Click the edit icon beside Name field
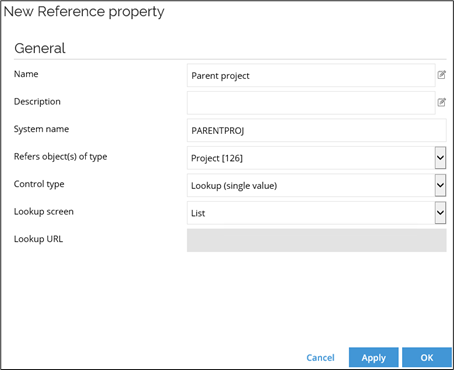This screenshot has width=454, height=370. click(442, 75)
